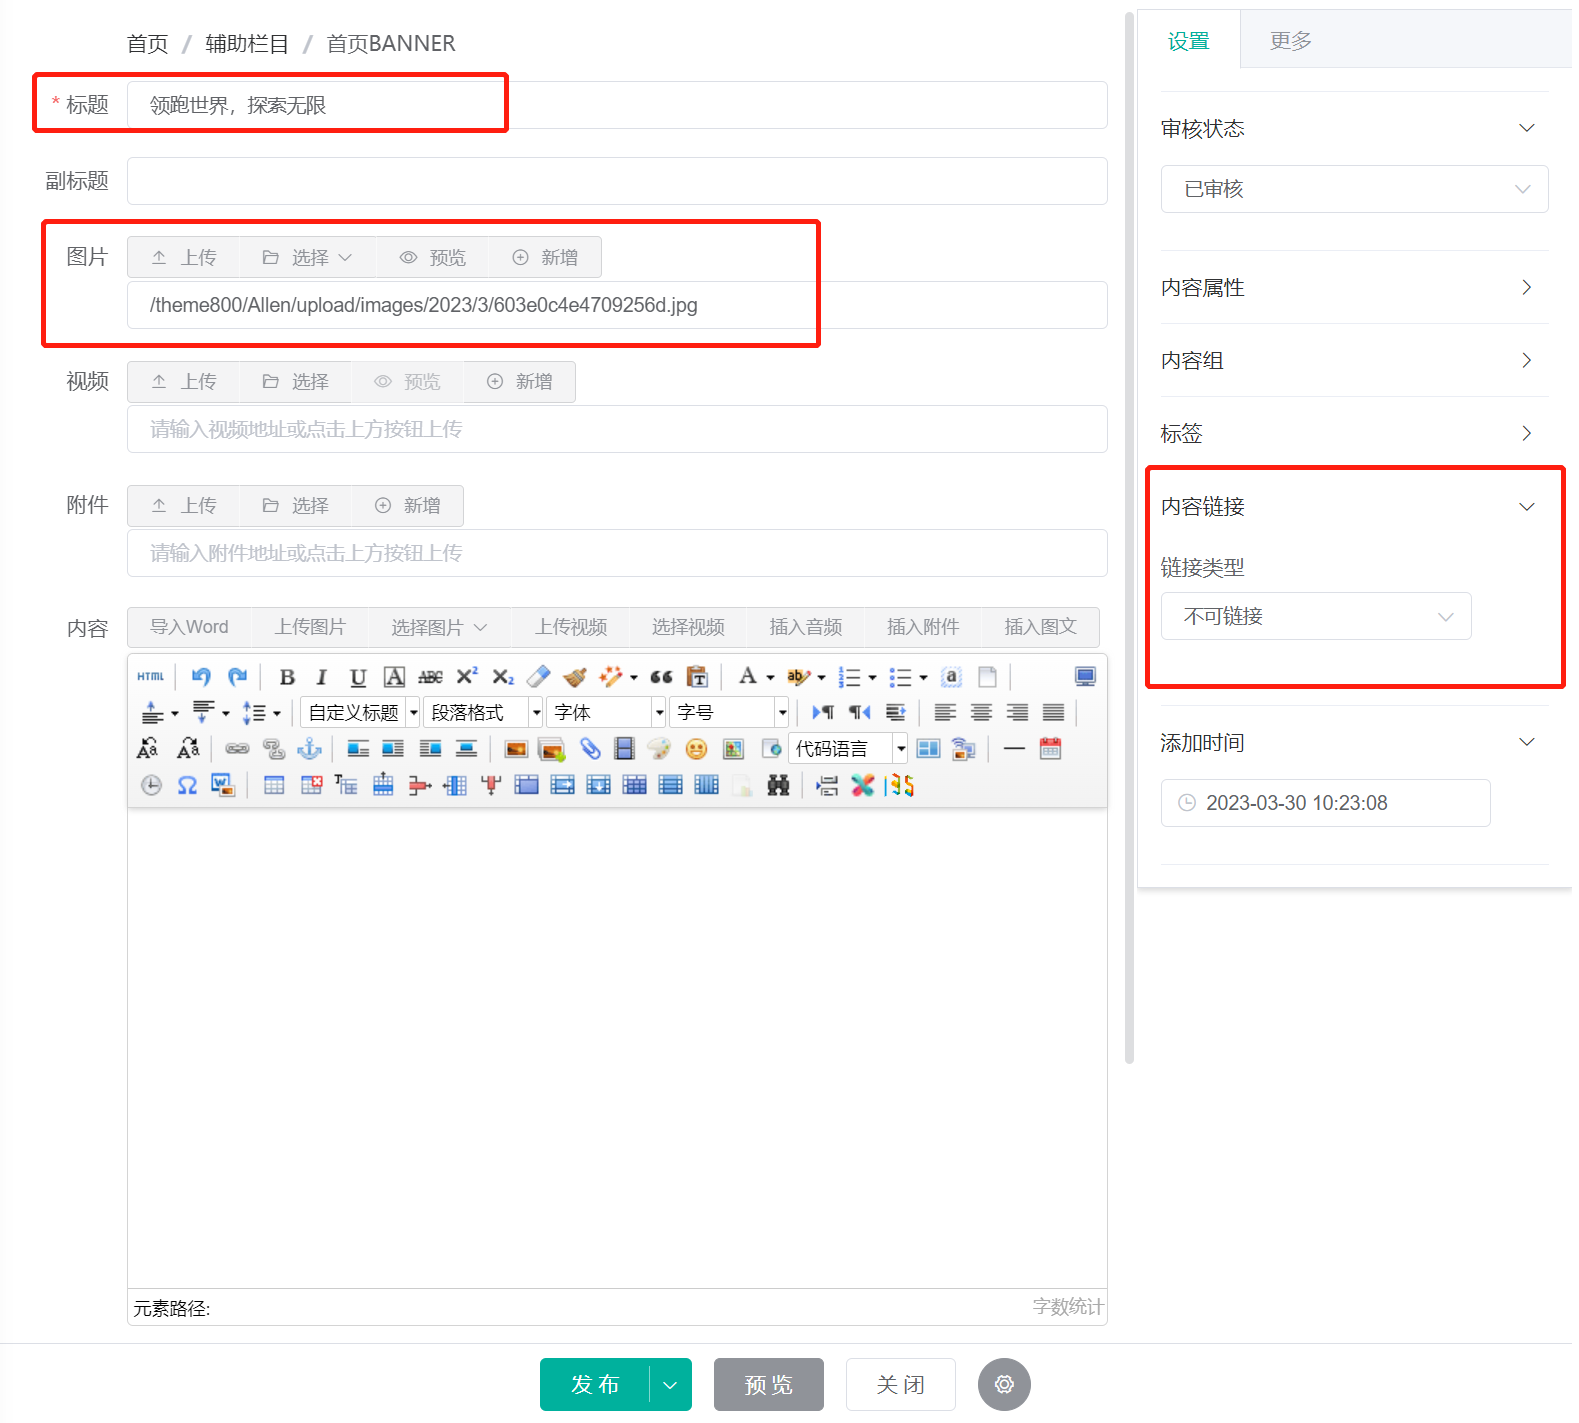Insert a horizontal rule line
Image resolution: width=1579 pixels, height=1423 pixels.
1014,749
